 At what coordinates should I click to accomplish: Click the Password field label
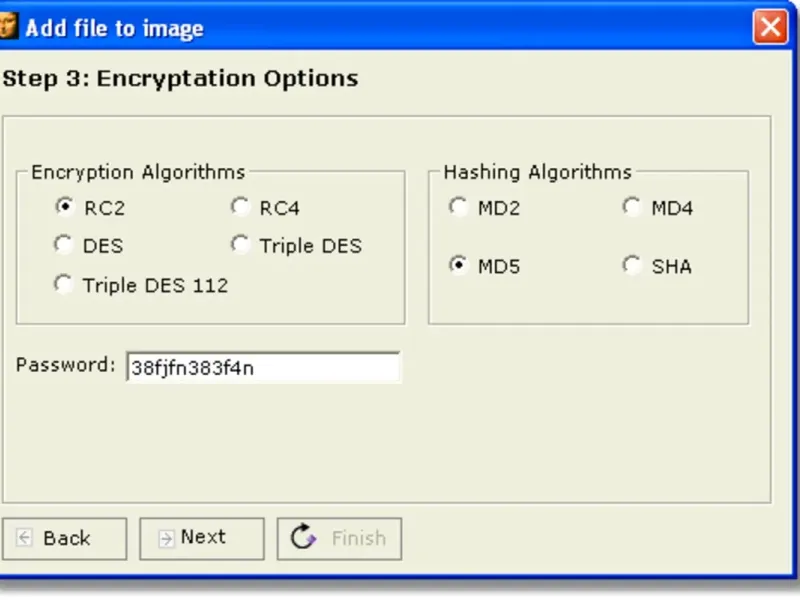(x=66, y=365)
